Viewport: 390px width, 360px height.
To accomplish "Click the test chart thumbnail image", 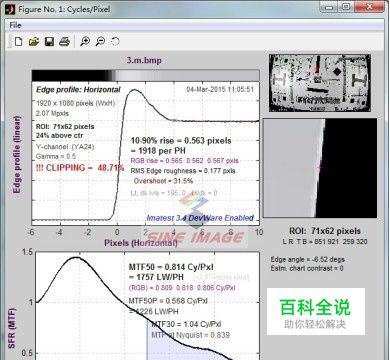I will pos(320,83).
